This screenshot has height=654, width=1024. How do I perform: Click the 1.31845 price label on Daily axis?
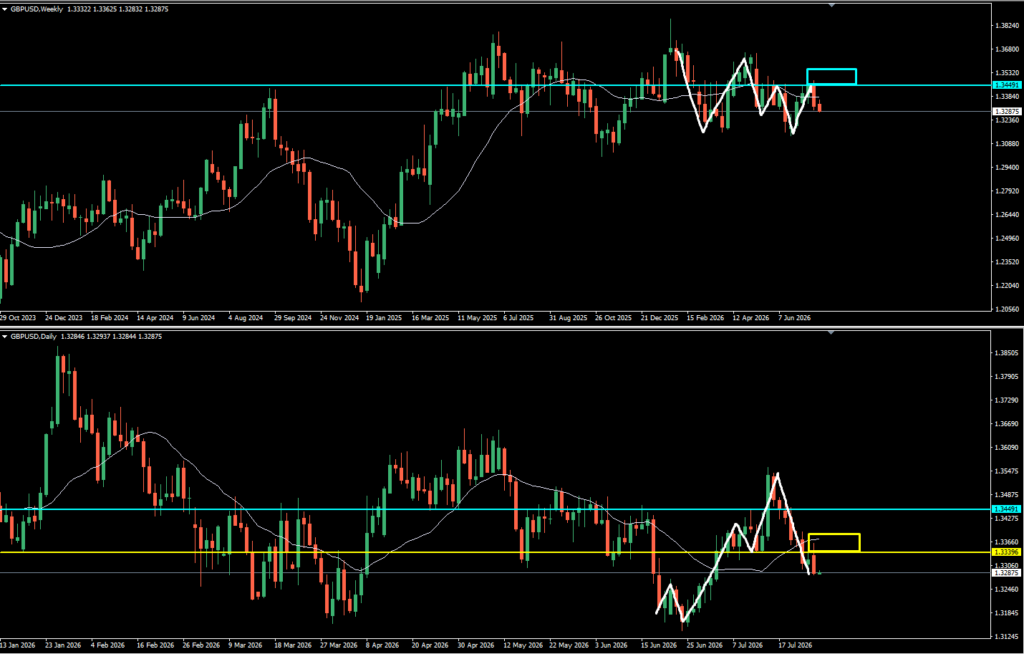[x=1006, y=613]
